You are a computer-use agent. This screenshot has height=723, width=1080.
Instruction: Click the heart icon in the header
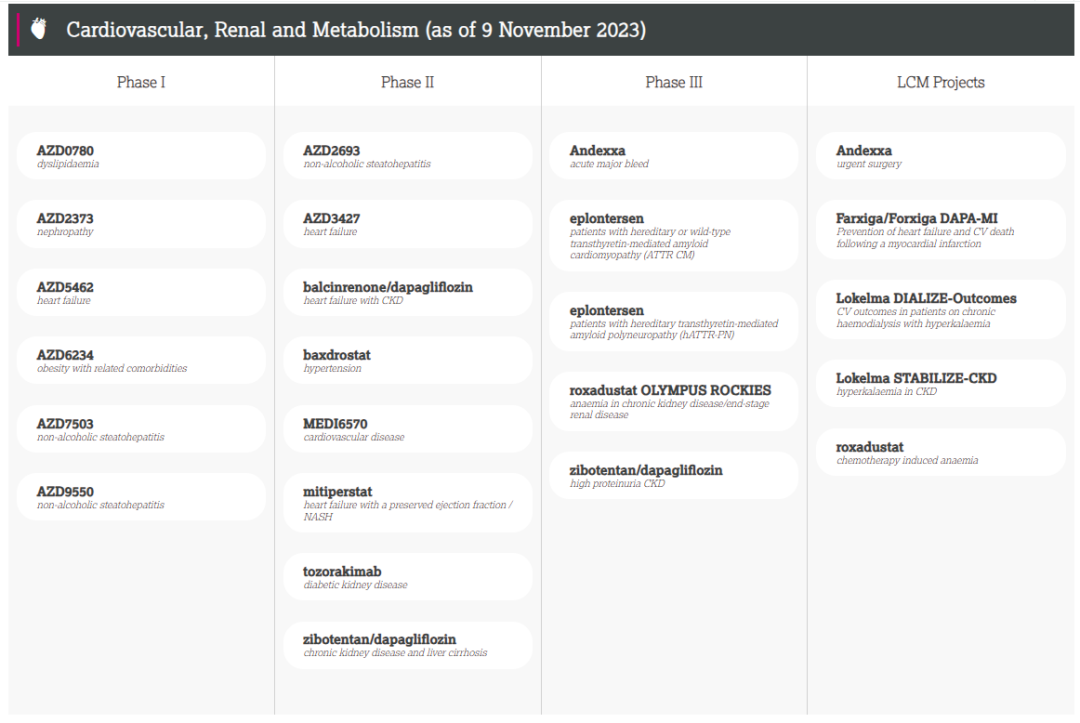coord(39,29)
